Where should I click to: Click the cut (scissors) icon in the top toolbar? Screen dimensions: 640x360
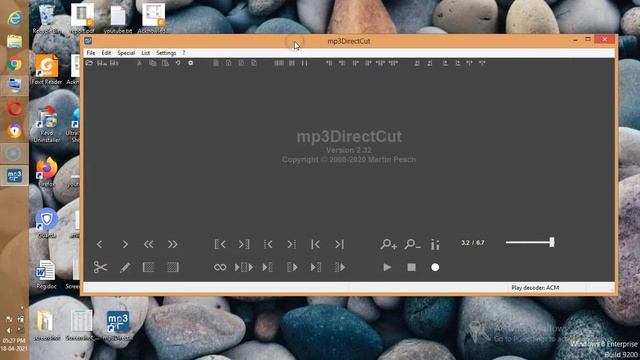point(139,63)
